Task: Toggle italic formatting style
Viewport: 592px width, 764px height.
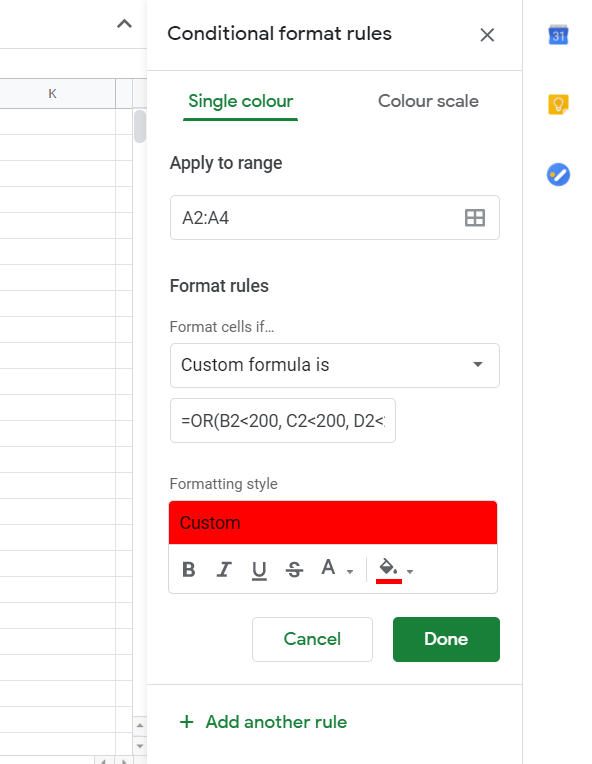Action: [x=224, y=569]
